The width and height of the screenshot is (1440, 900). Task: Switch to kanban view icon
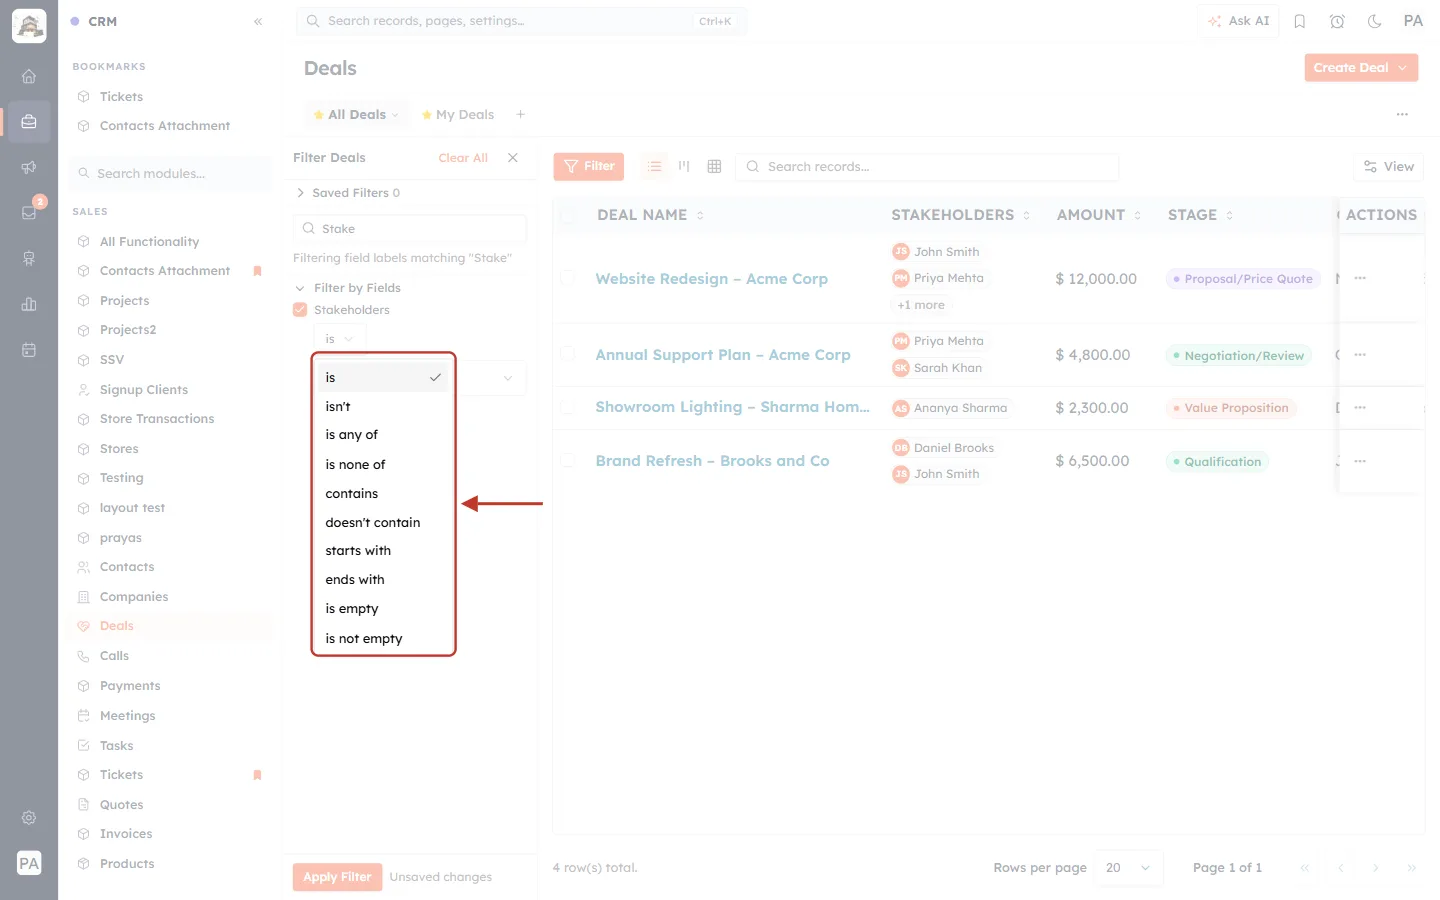click(684, 166)
